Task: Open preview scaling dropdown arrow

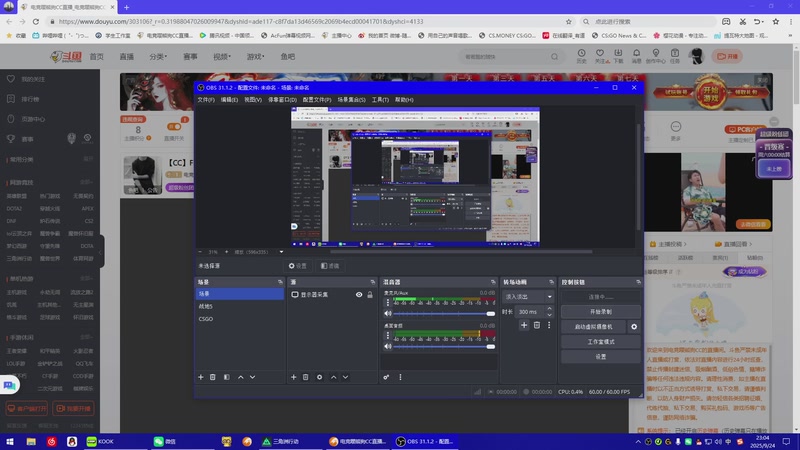Action: tap(281, 252)
